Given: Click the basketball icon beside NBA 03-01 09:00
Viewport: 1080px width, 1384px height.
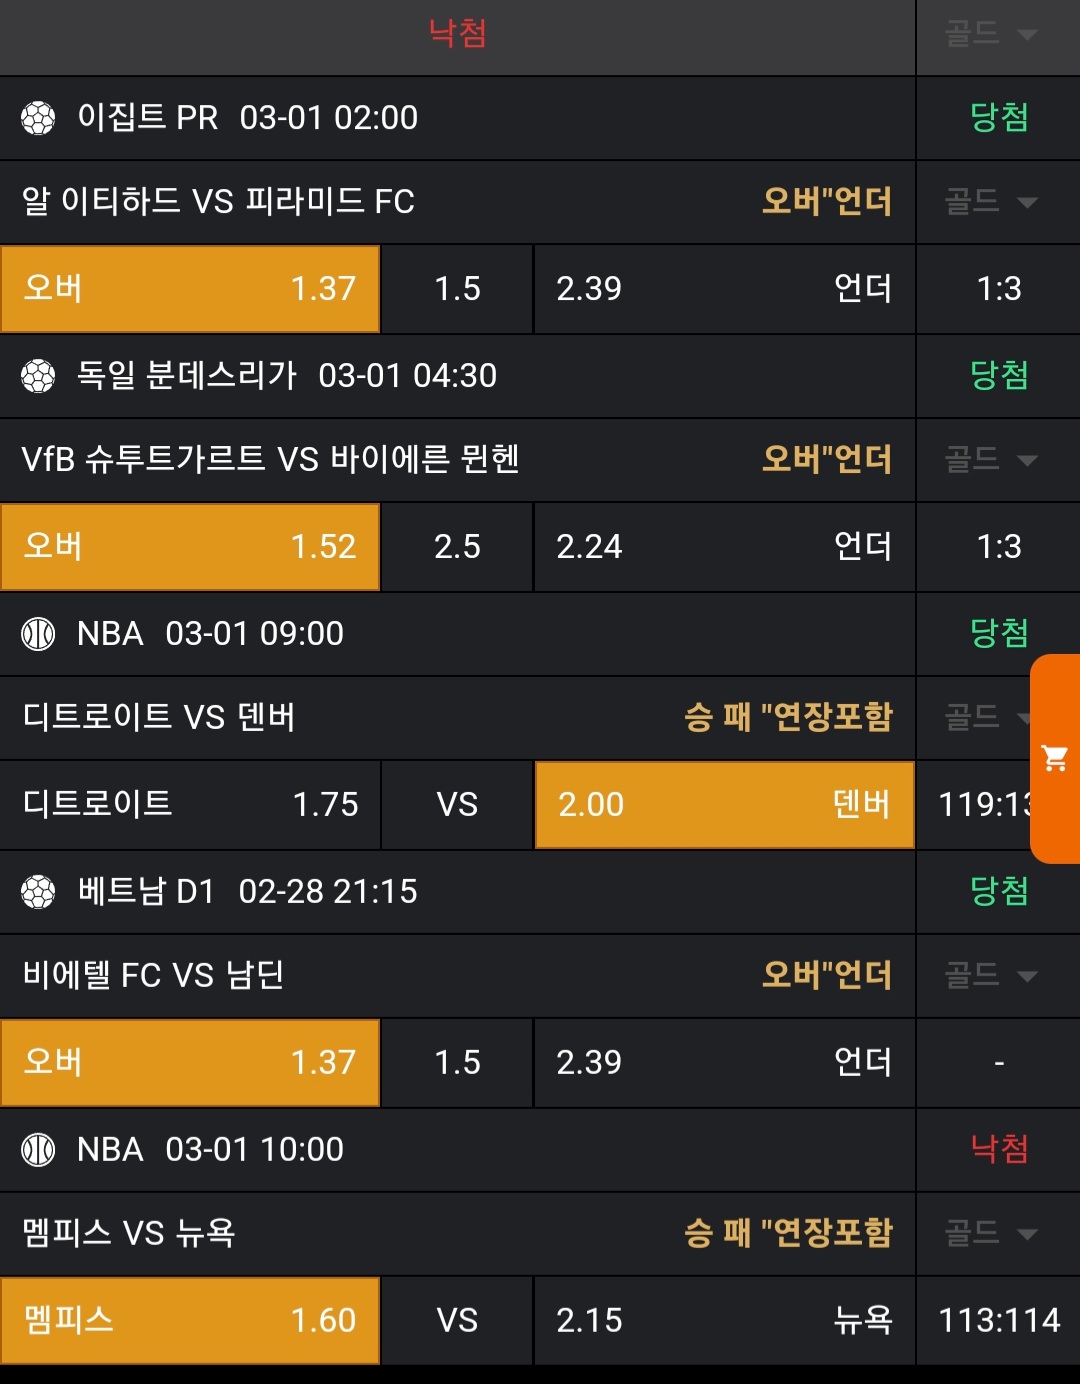Looking at the screenshot, I should tap(38, 634).
